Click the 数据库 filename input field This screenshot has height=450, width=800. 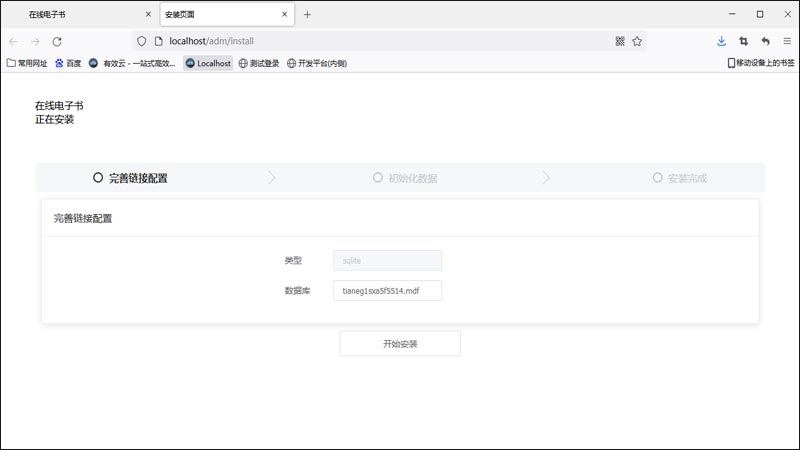pyautogui.click(x=387, y=291)
